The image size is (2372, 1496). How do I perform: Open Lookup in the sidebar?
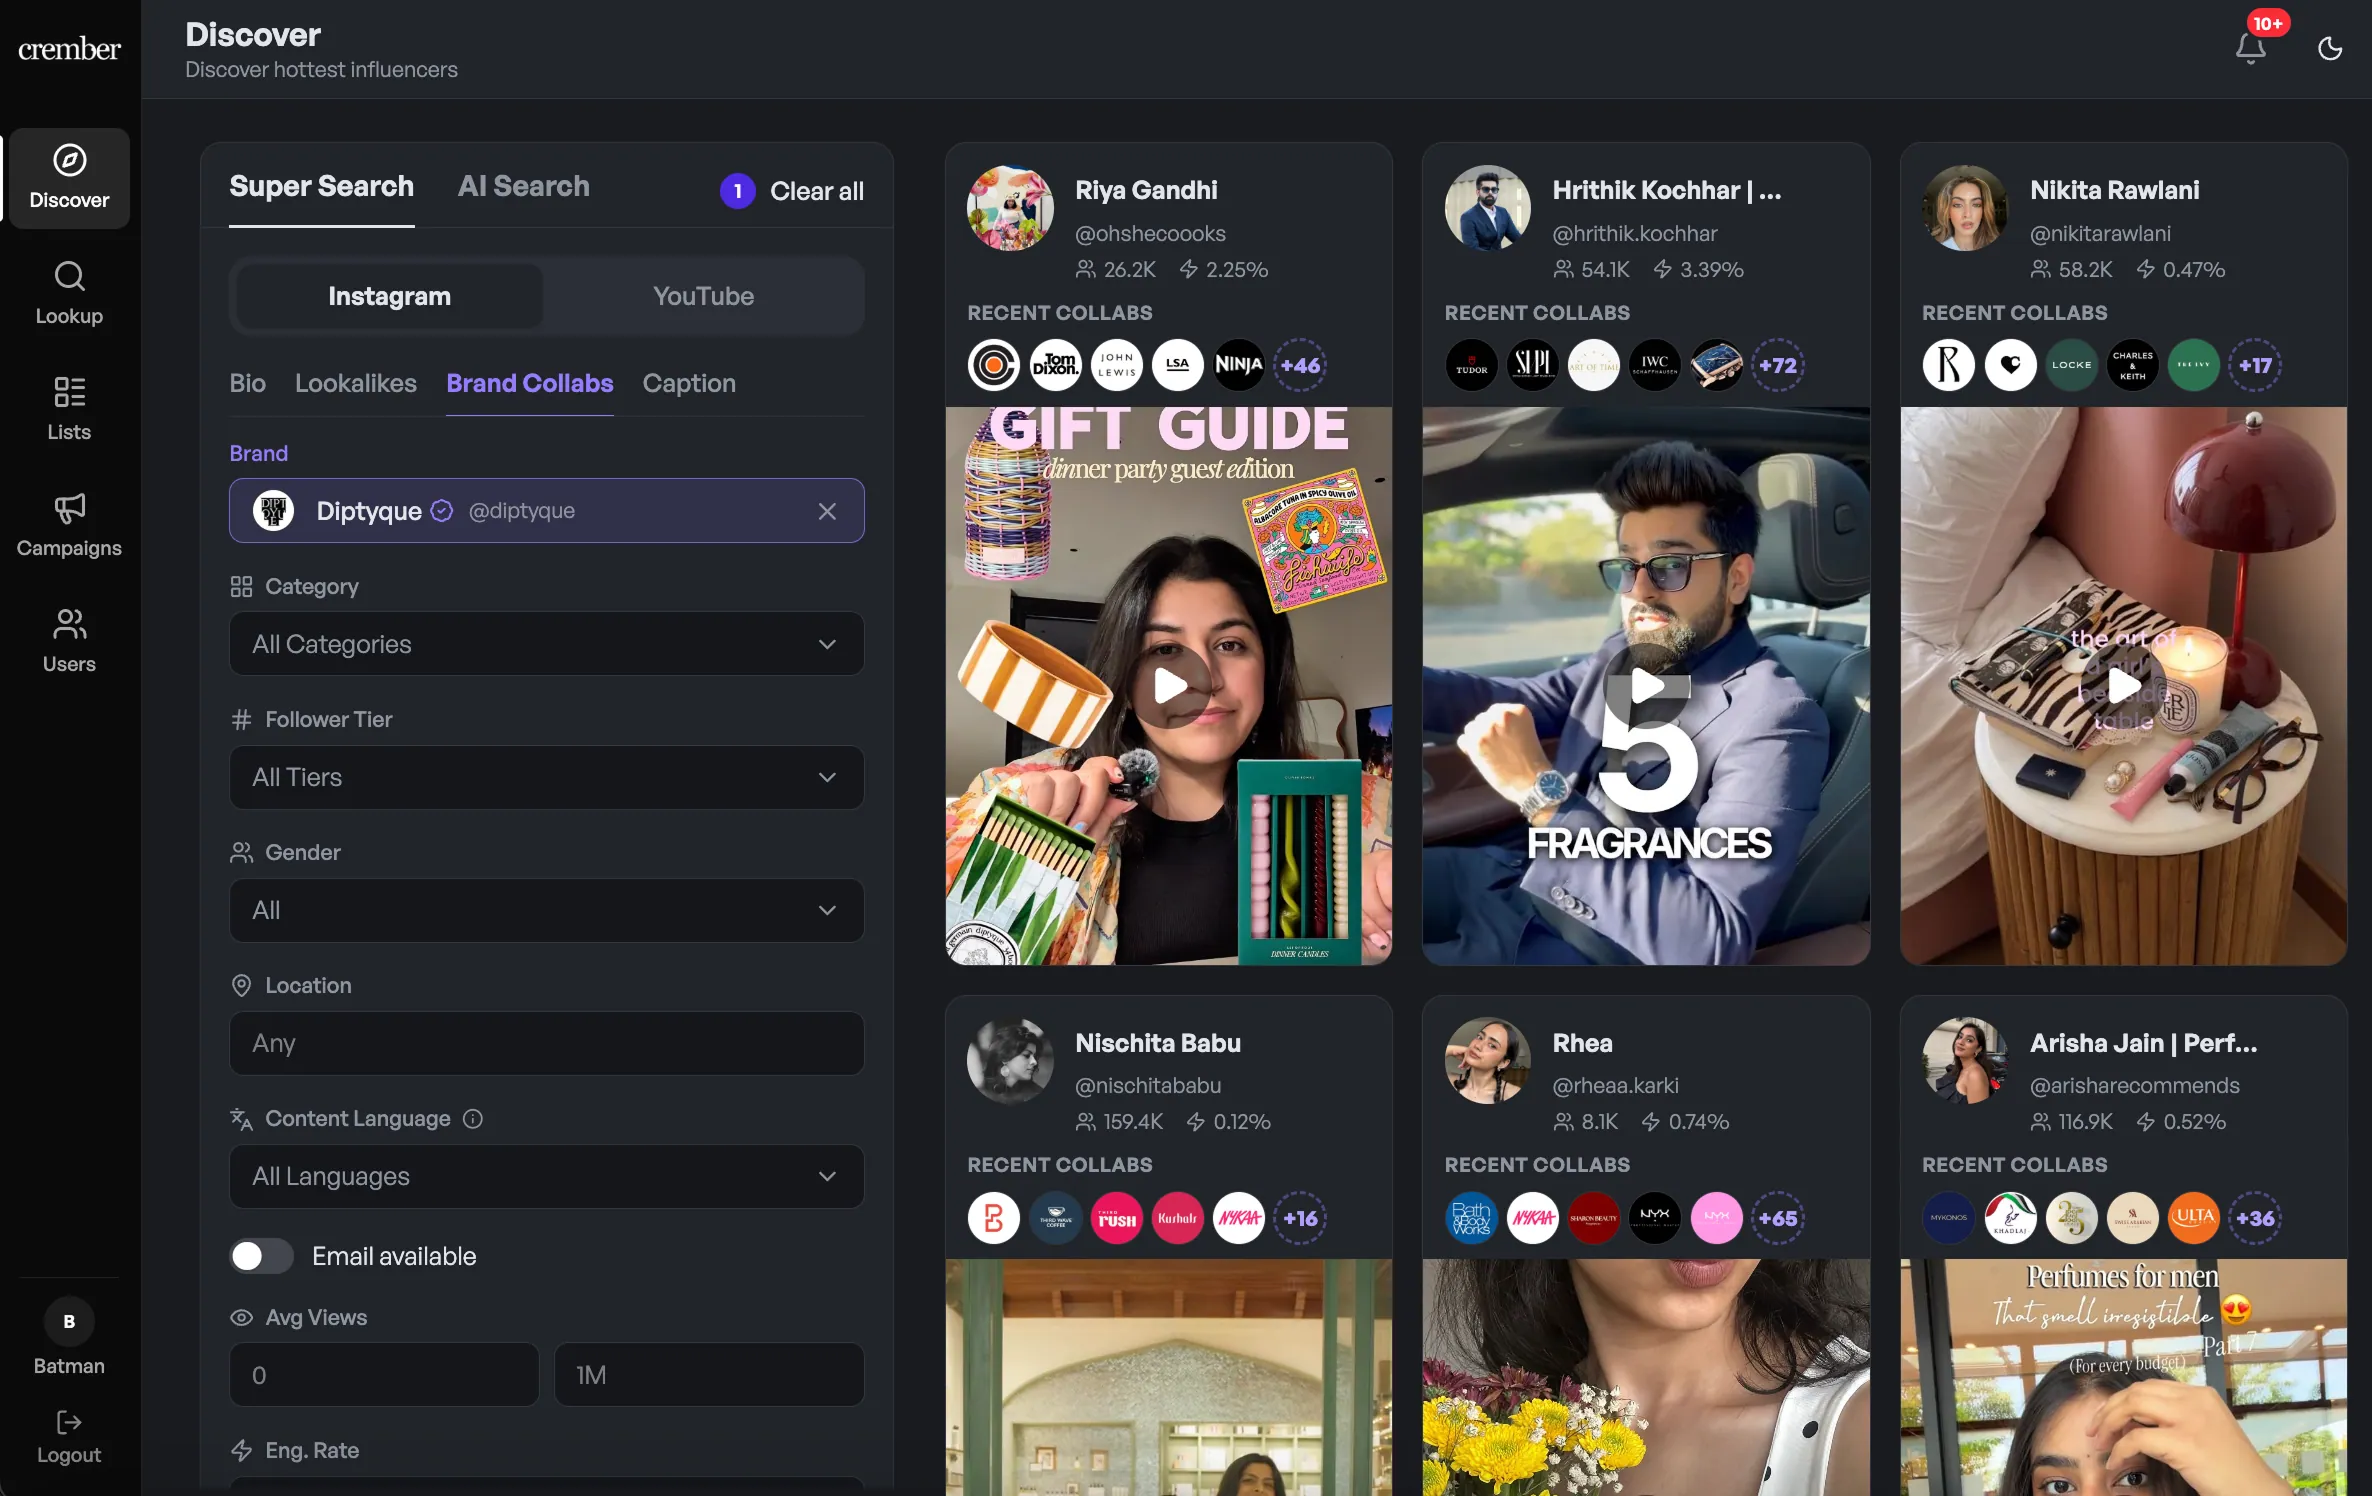[69, 293]
